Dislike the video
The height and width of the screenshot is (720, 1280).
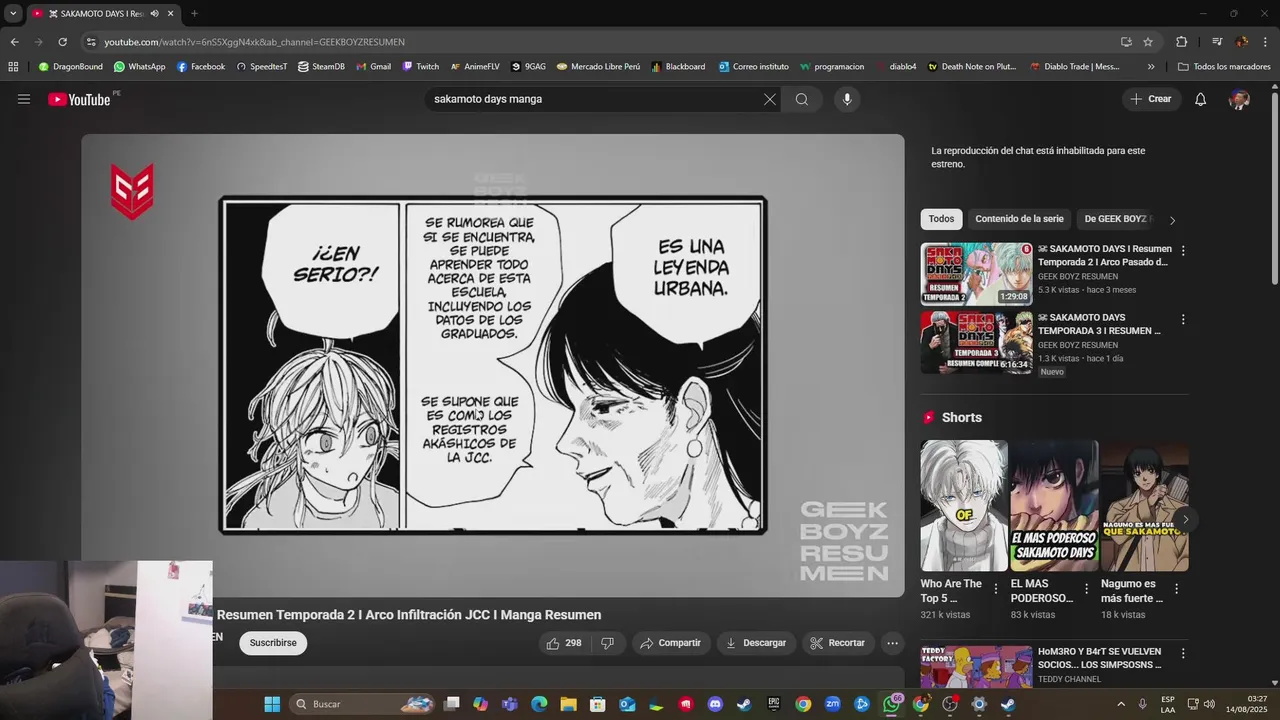click(607, 643)
